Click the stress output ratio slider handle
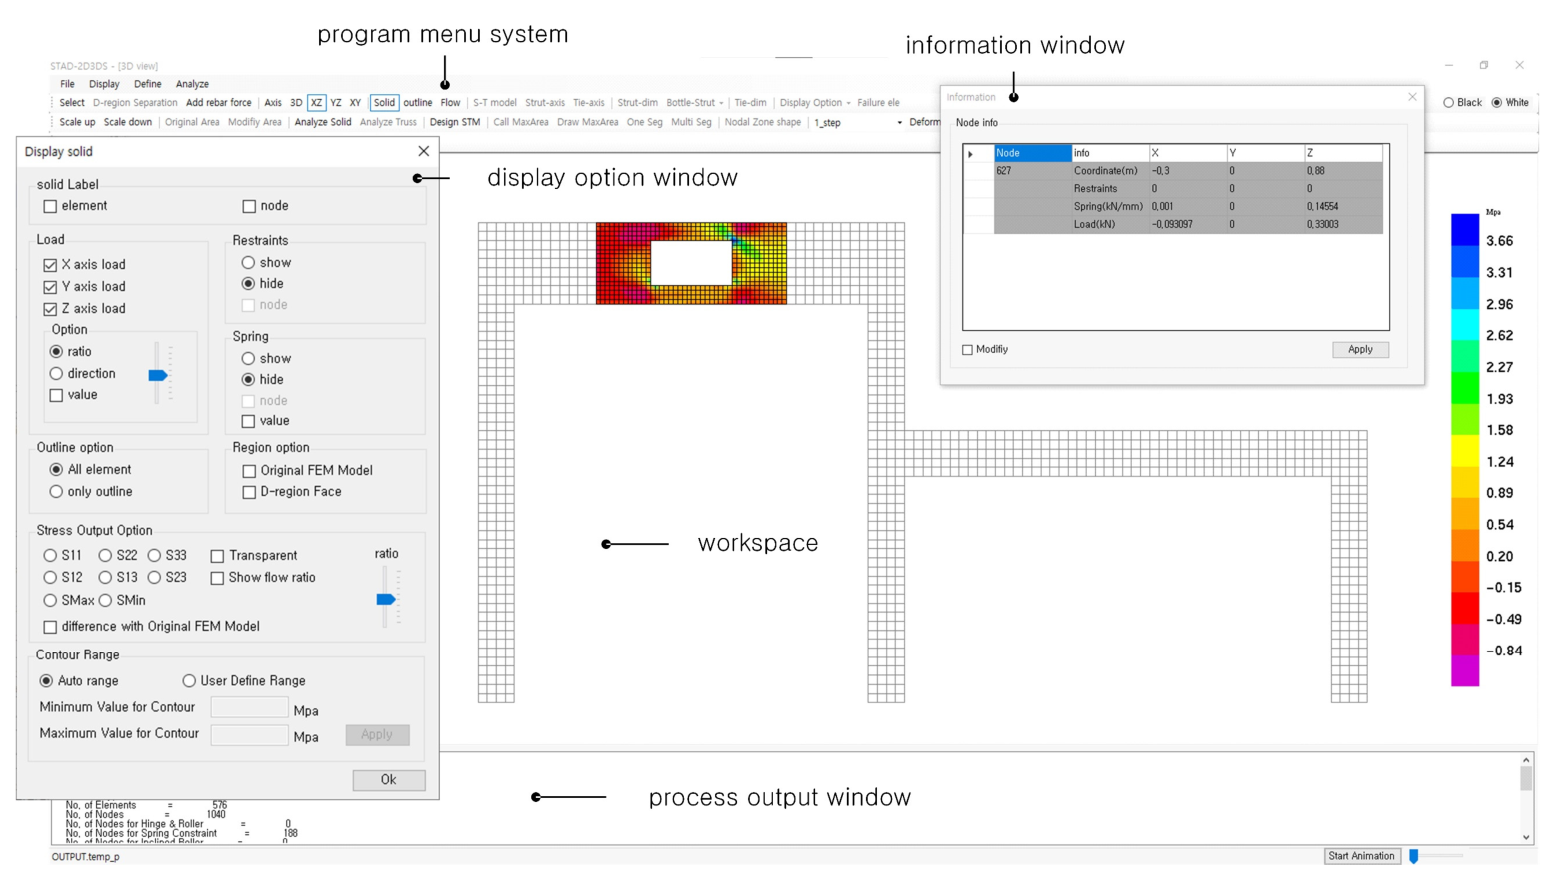 386,599
